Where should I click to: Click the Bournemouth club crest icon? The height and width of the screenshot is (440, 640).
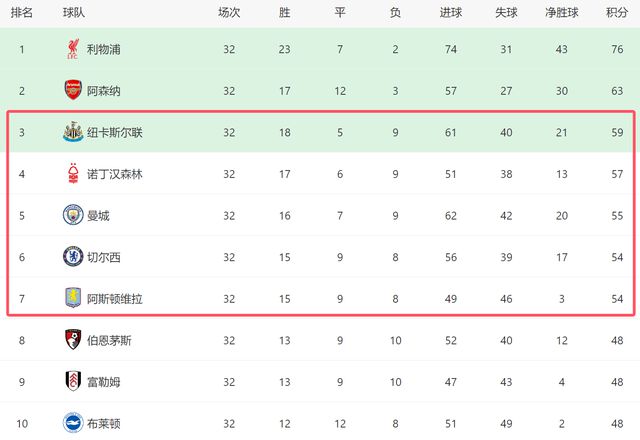(73, 340)
